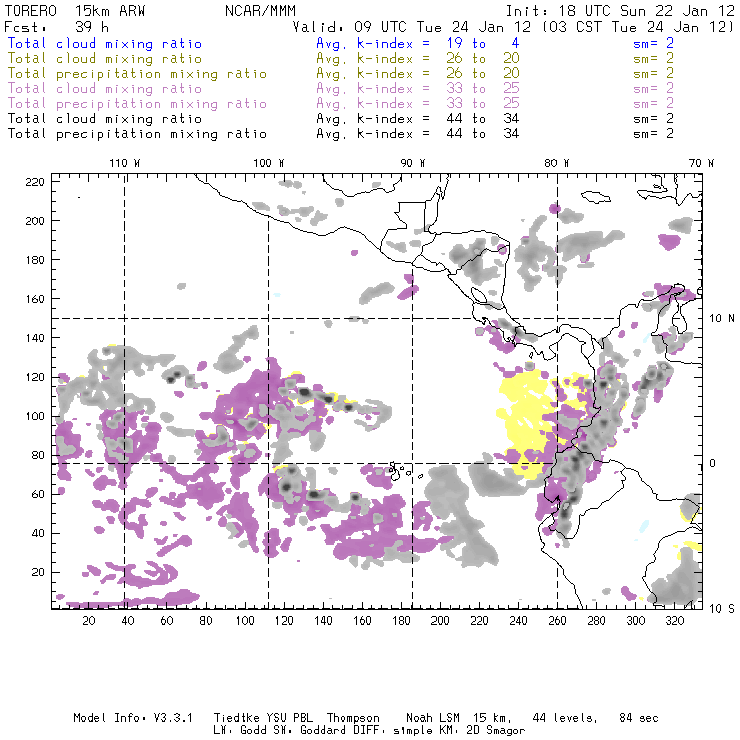Click the 'Fcst: 39 h' forecast label
This screenshot has width=740, height=740.
[57, 27]
